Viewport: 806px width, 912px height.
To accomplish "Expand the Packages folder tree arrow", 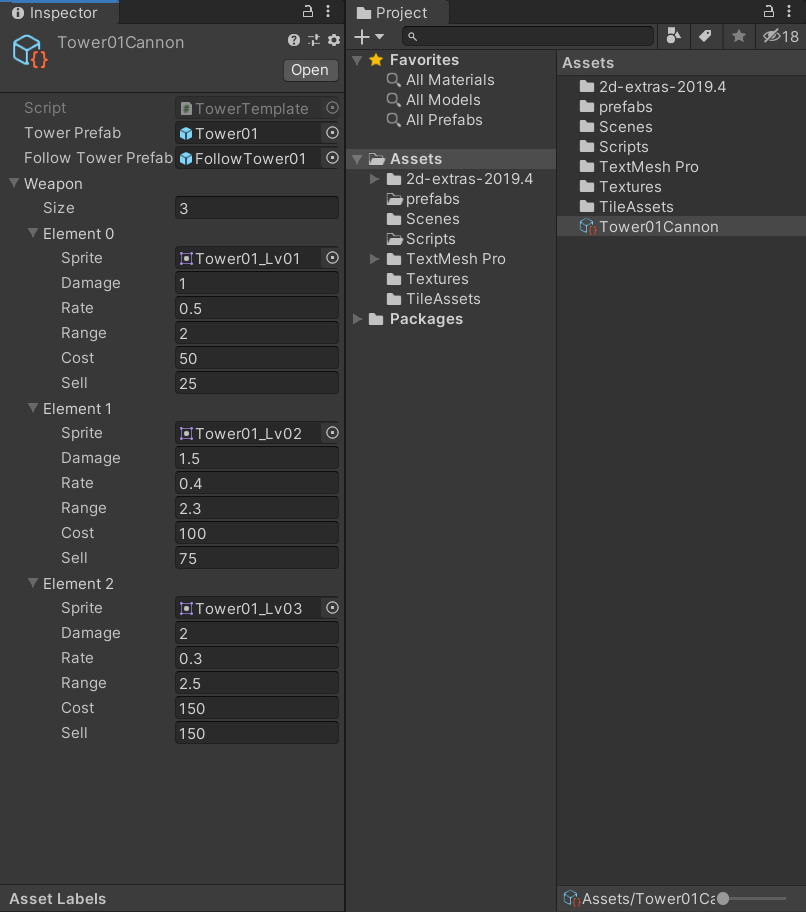I will [358, 319].
